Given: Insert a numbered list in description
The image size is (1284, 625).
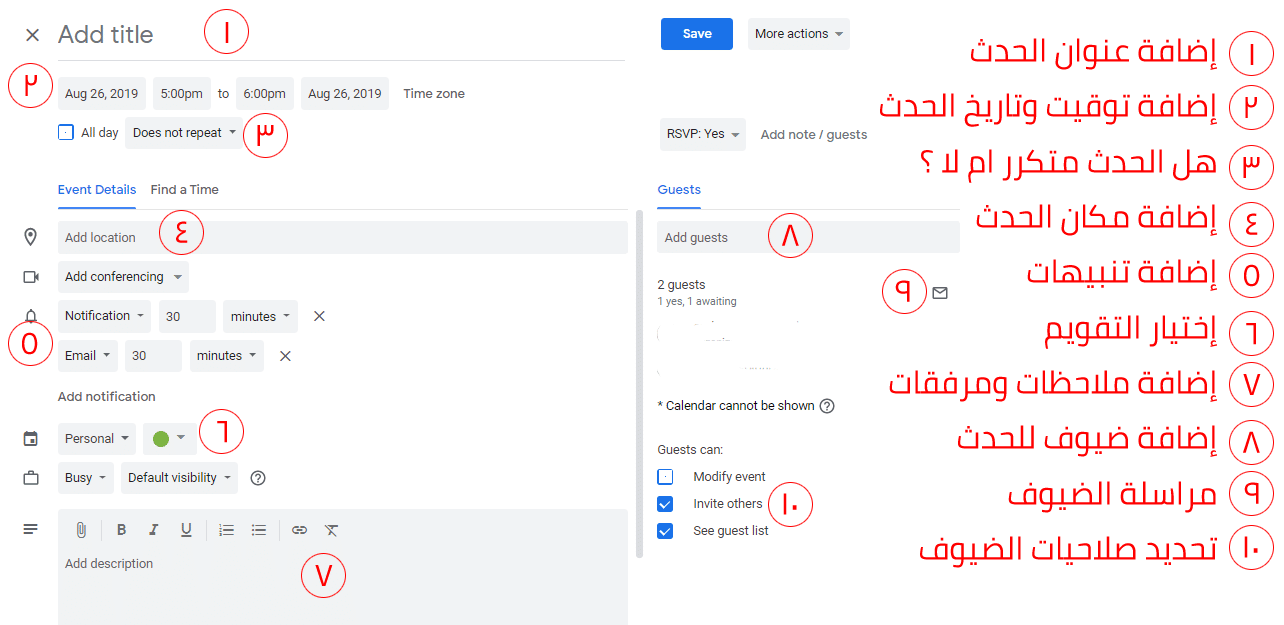Looking at the screenshot, I should pos(226,530).
